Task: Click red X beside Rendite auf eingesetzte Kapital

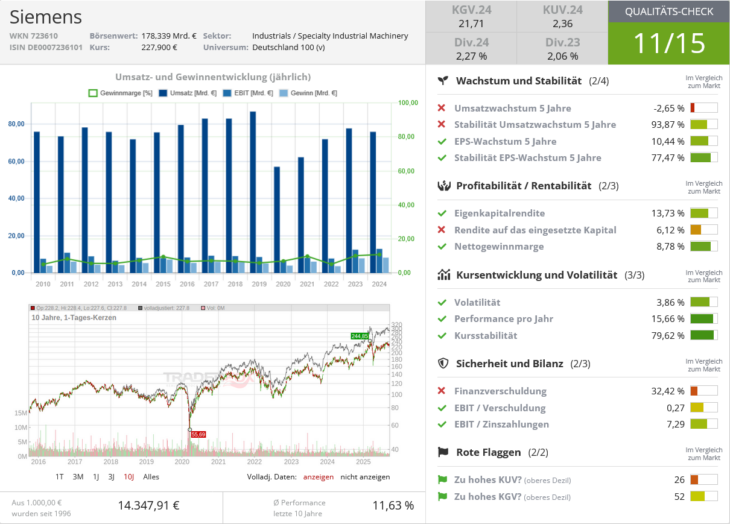Action: 441,230
